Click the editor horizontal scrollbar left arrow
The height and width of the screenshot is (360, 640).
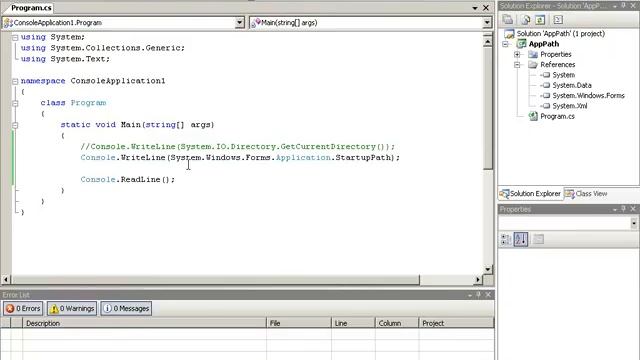pos(6,280)
